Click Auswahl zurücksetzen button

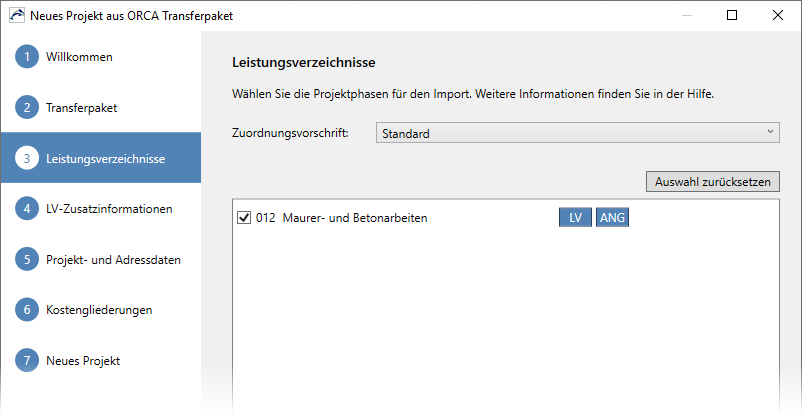(x=712, y=182)
